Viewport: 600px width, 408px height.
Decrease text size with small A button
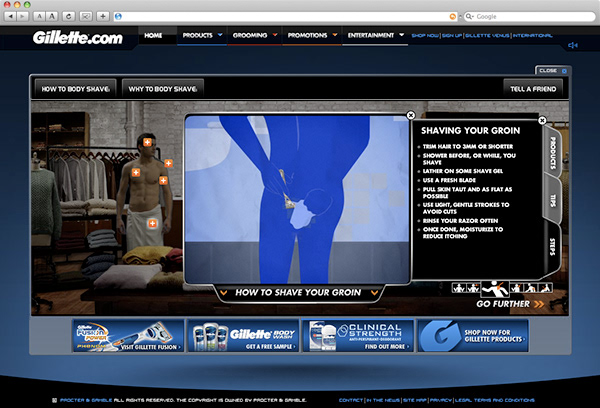39,16
